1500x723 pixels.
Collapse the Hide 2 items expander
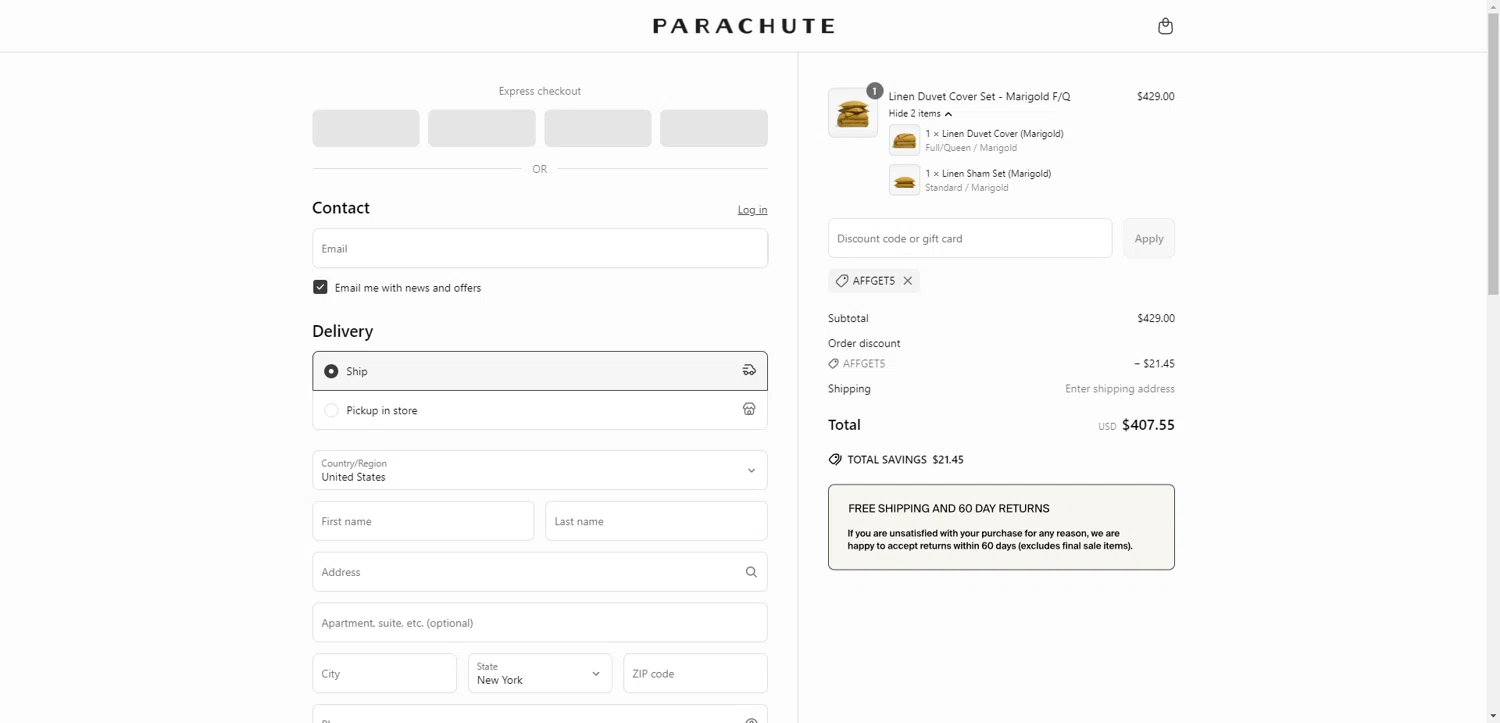[x=920, y=114]
